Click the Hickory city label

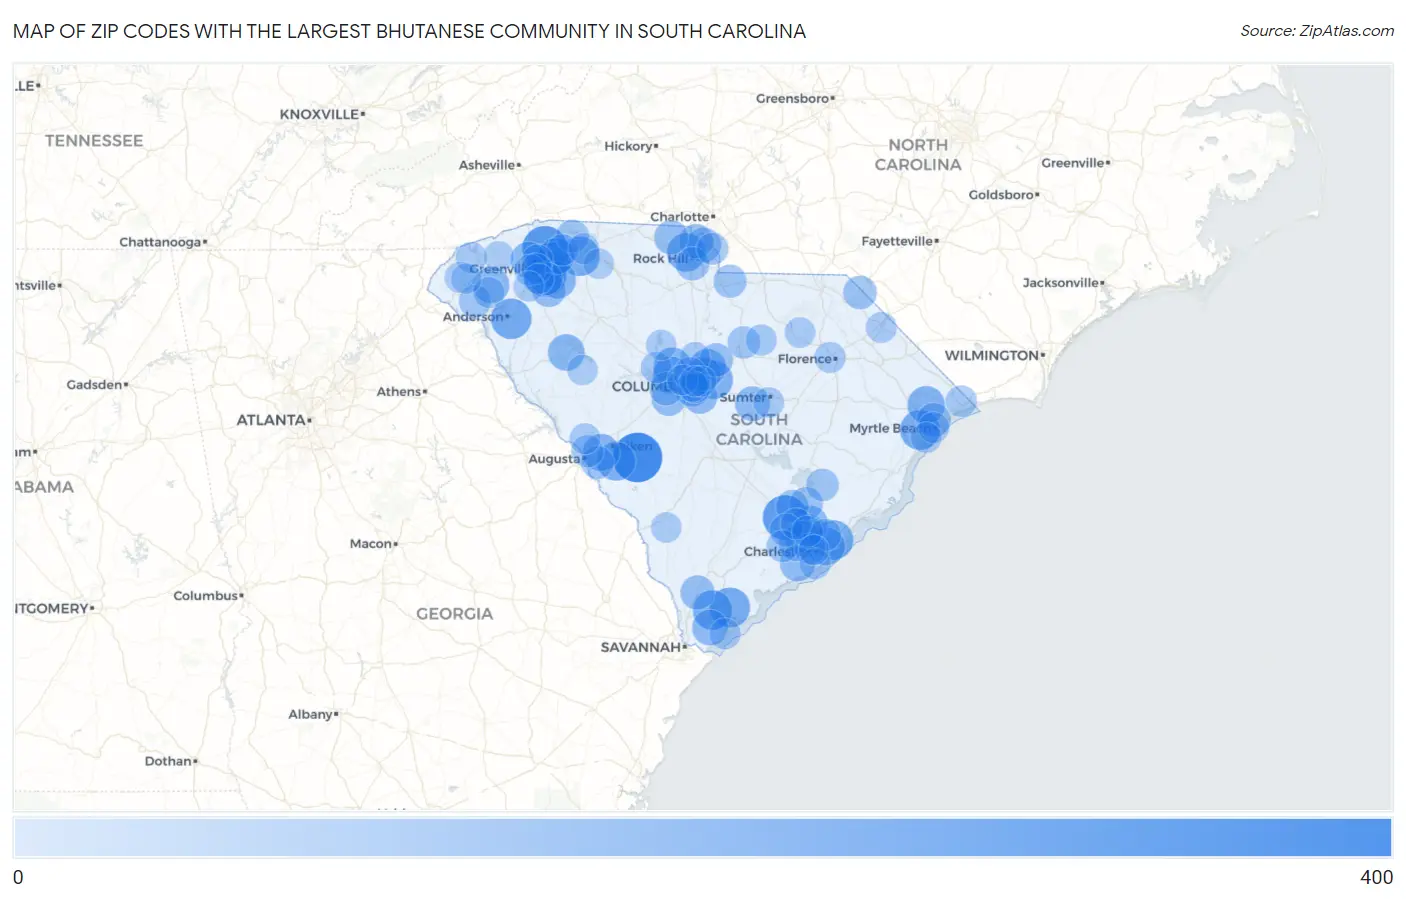point(631,146)
